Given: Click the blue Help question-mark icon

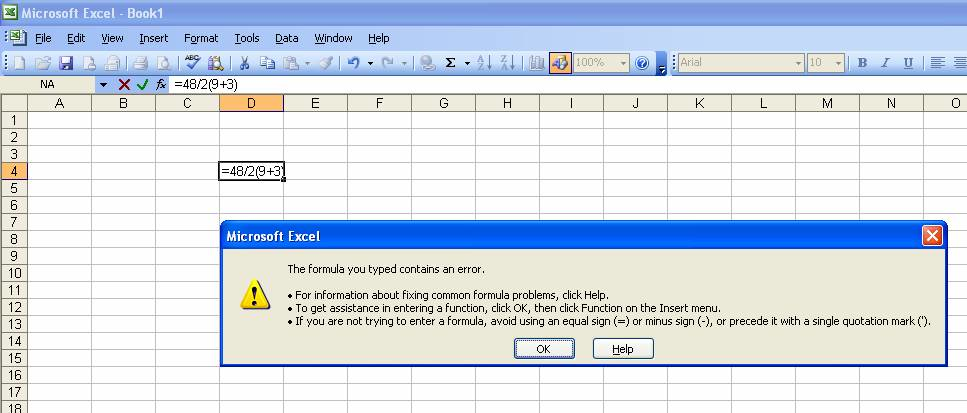Looking at the screenshot, I should coord(642,63).
